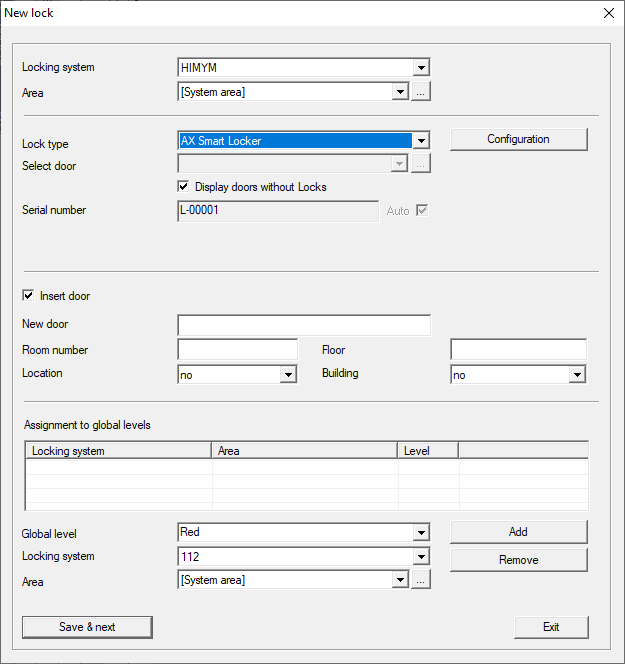625x664 pixels.
Task: Toggle Display doors without Locks checkbox
Action: coord(184,187)
